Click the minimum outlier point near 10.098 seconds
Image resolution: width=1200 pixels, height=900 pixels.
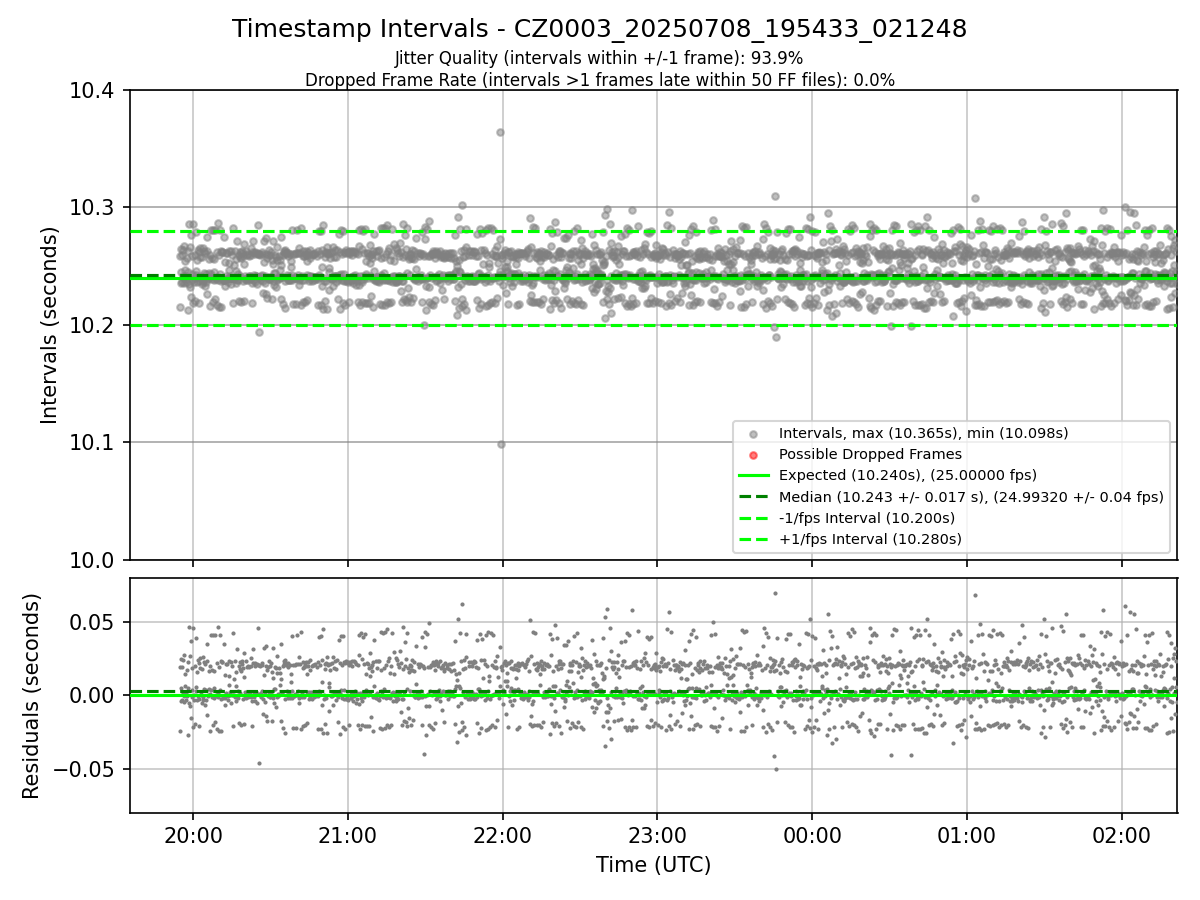click(x=501, y=444)
